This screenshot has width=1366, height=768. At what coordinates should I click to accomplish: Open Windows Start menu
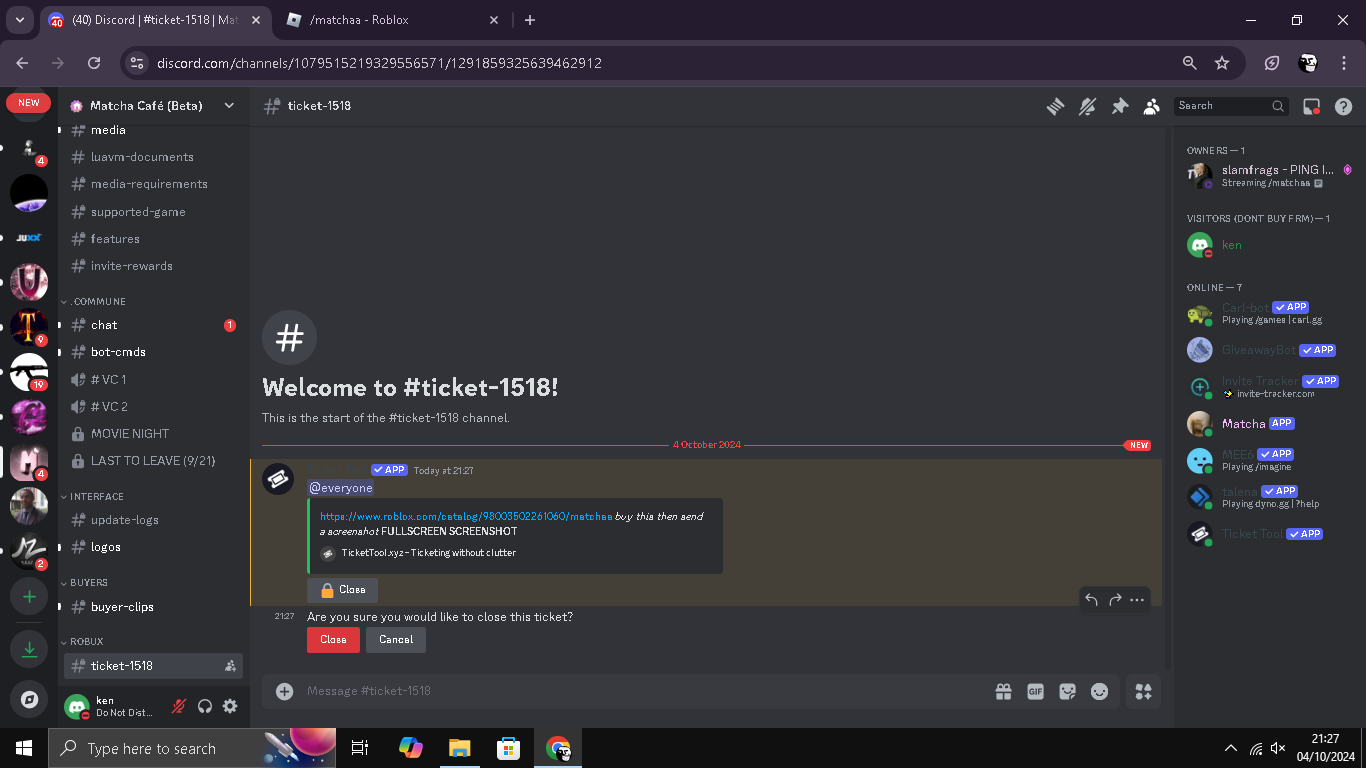pos(24,748)
